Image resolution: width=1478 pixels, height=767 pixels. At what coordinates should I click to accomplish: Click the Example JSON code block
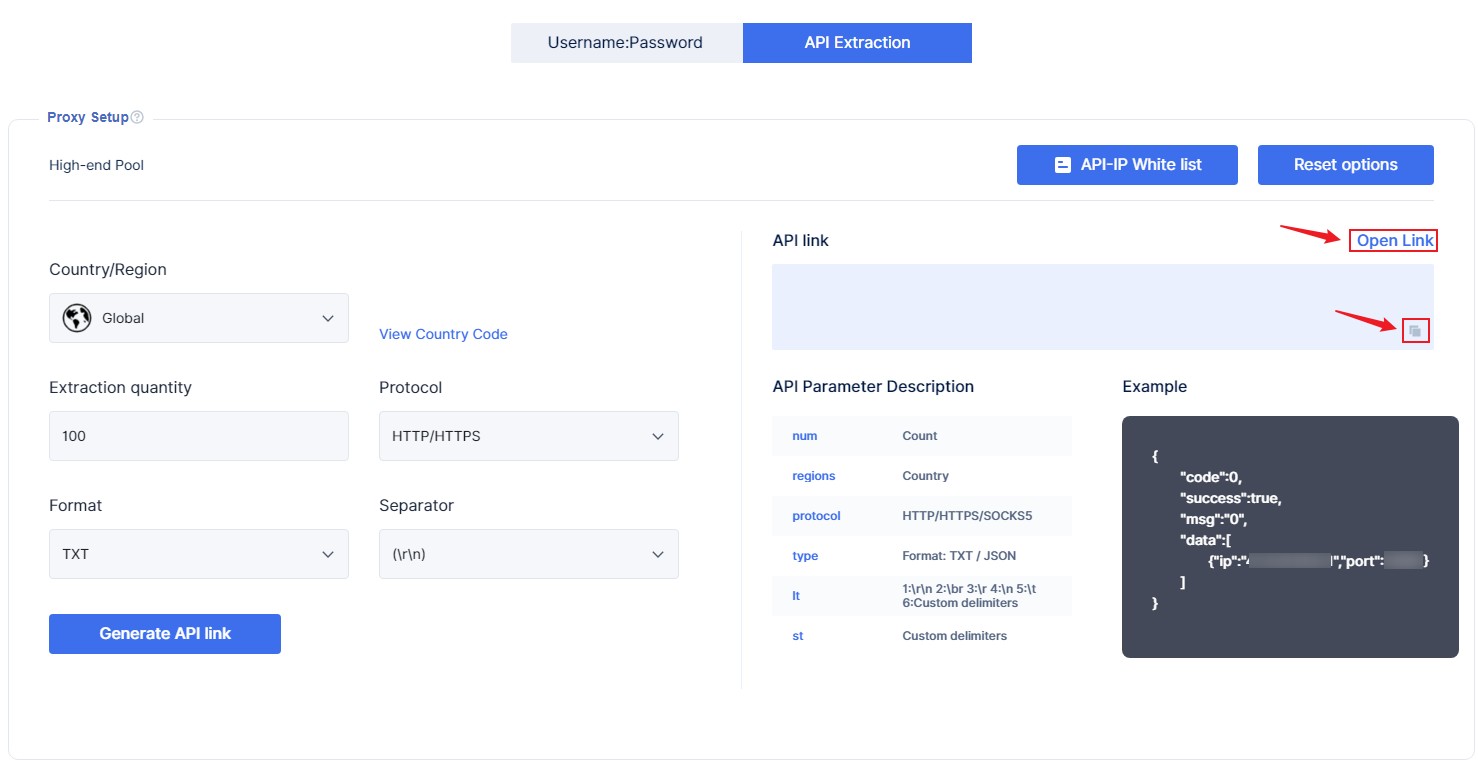[x=1289, y=536]
